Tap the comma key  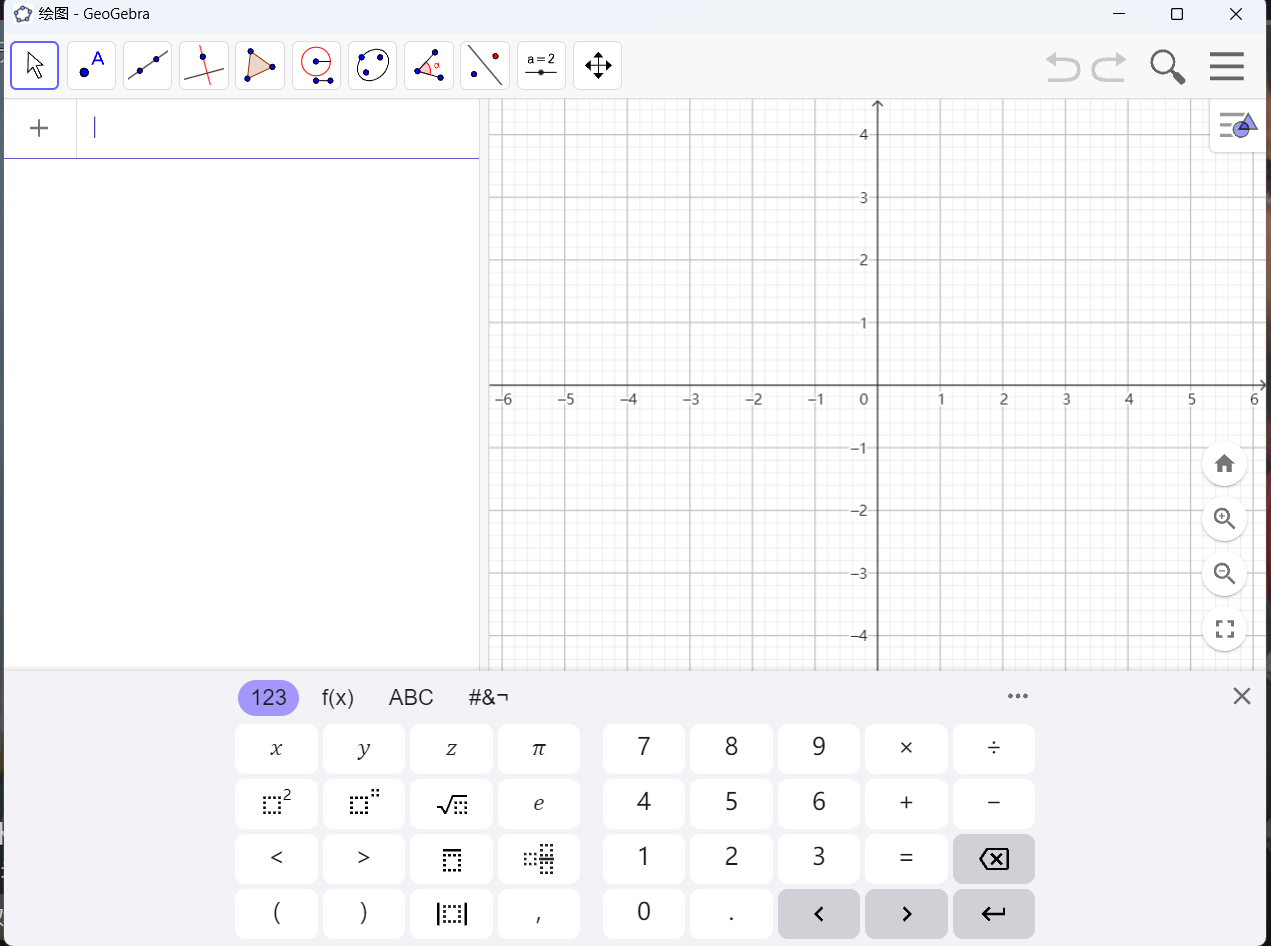click(539, 914)
